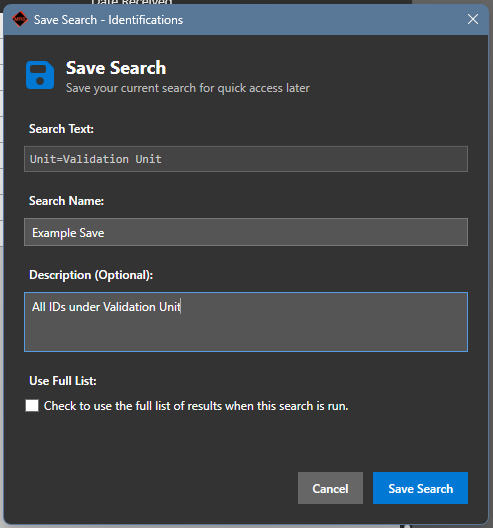Click the "Search Text:" label
The height and width of the screenshot is (528, 493).
61,129
